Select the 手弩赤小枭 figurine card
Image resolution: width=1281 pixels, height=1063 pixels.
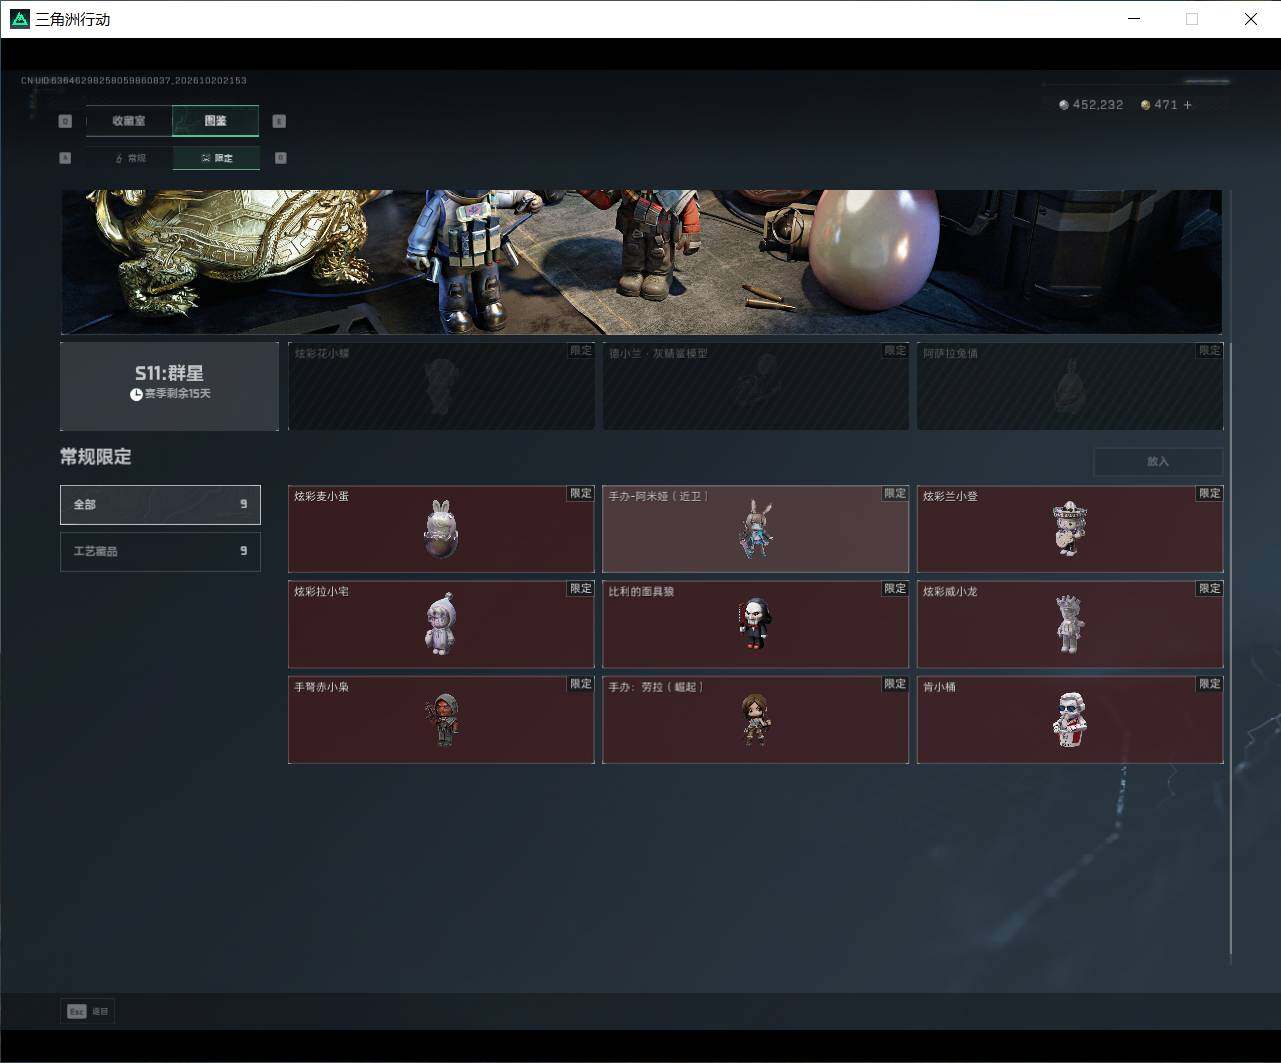pyautogui.click(x=441, y=720)
